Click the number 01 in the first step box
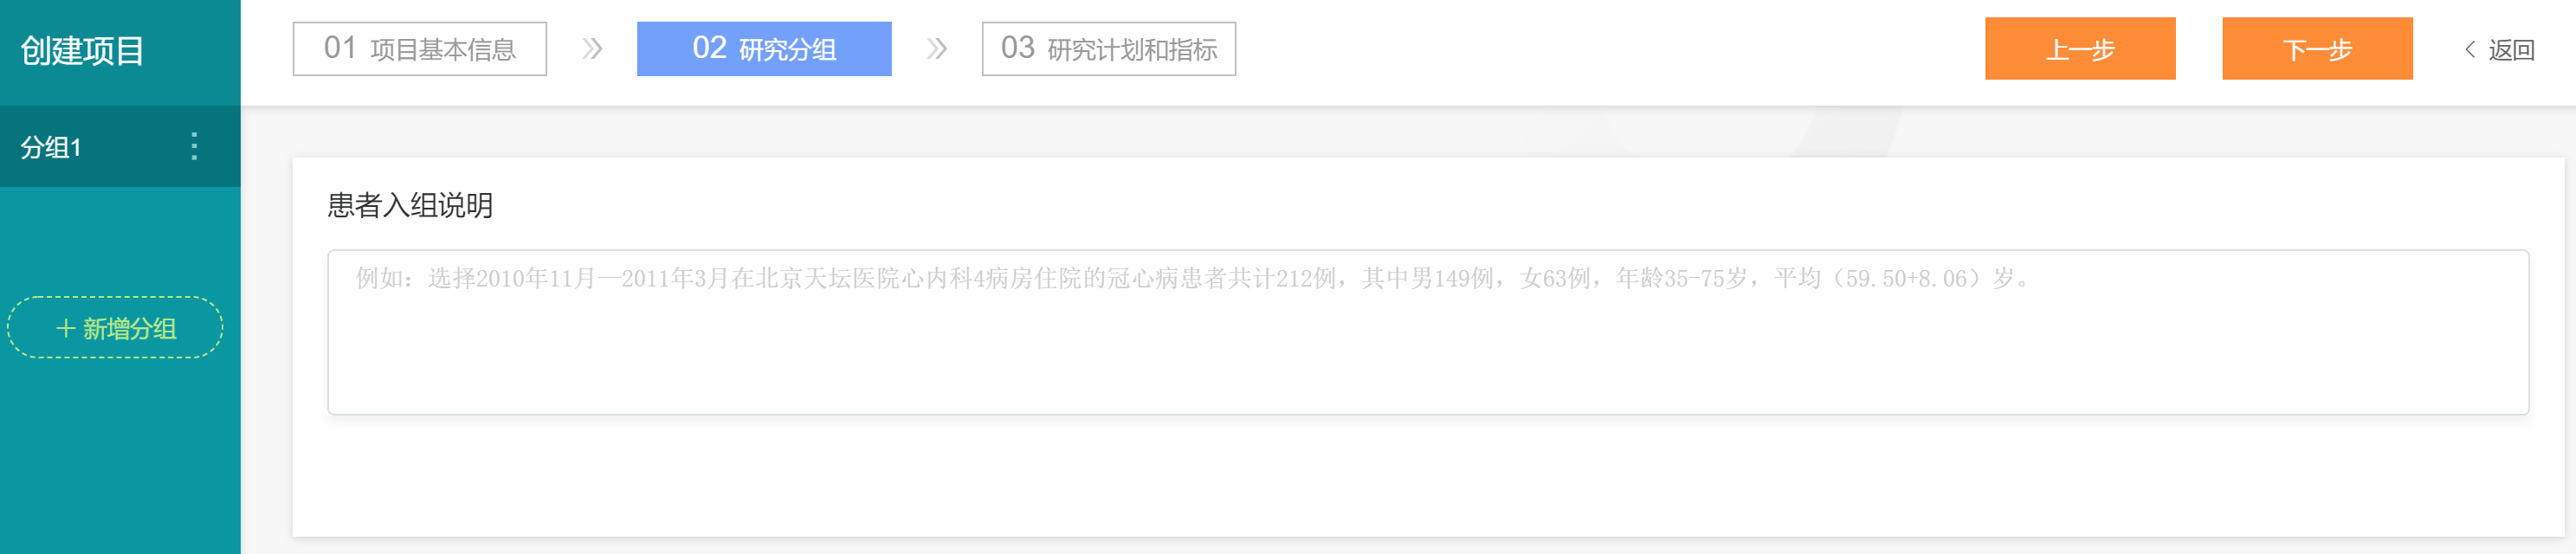Screen dimensions: 2576x554 pyautogui.click(x=340, y=48)
